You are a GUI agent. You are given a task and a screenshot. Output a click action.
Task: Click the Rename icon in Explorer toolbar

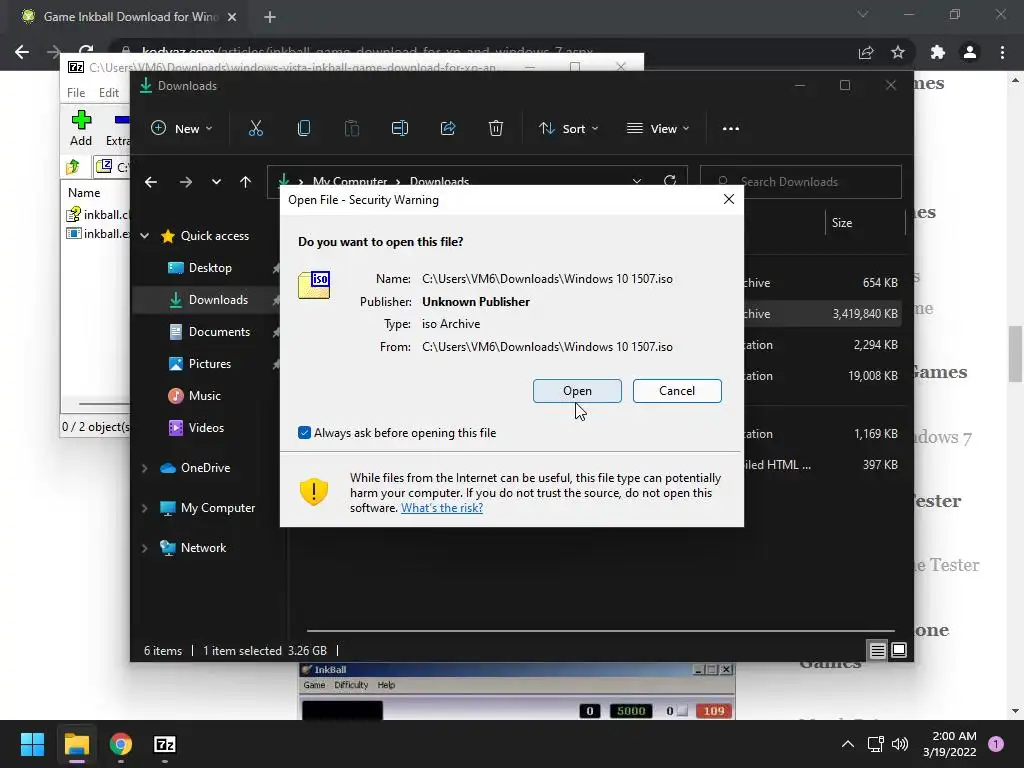[x=400, y=129]
